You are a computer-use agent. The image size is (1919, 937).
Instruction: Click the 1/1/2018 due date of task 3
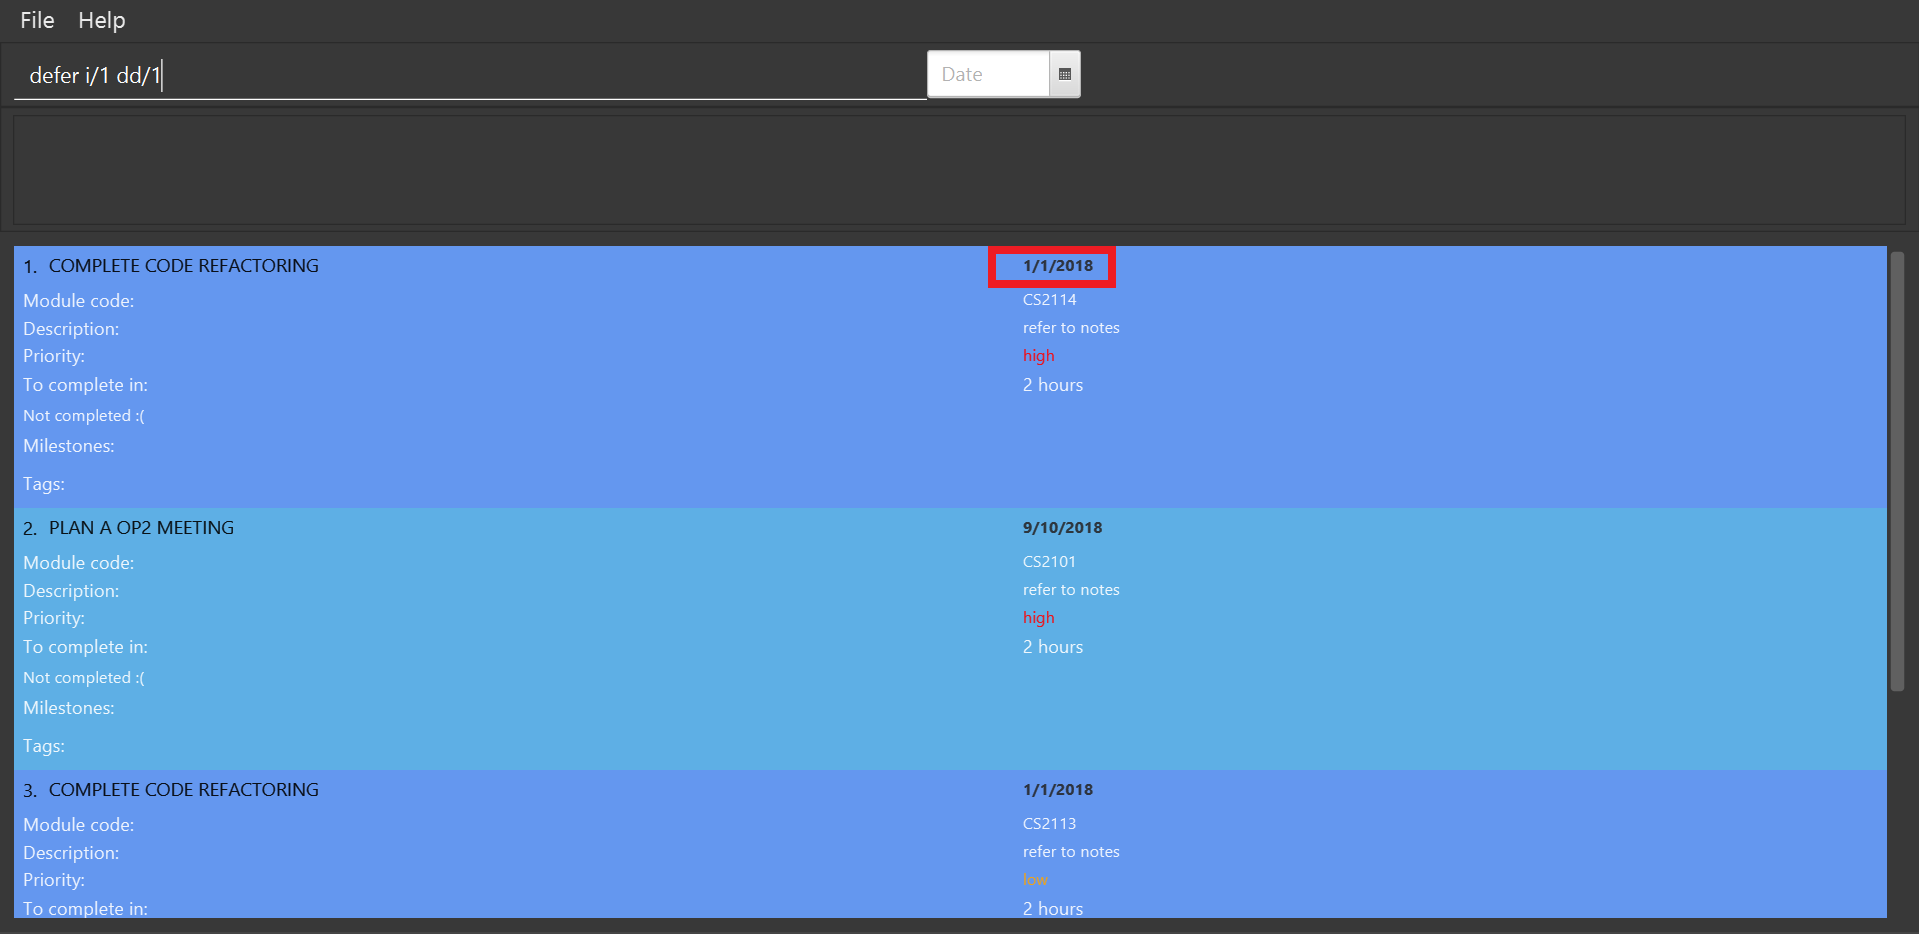(1058, 790)
